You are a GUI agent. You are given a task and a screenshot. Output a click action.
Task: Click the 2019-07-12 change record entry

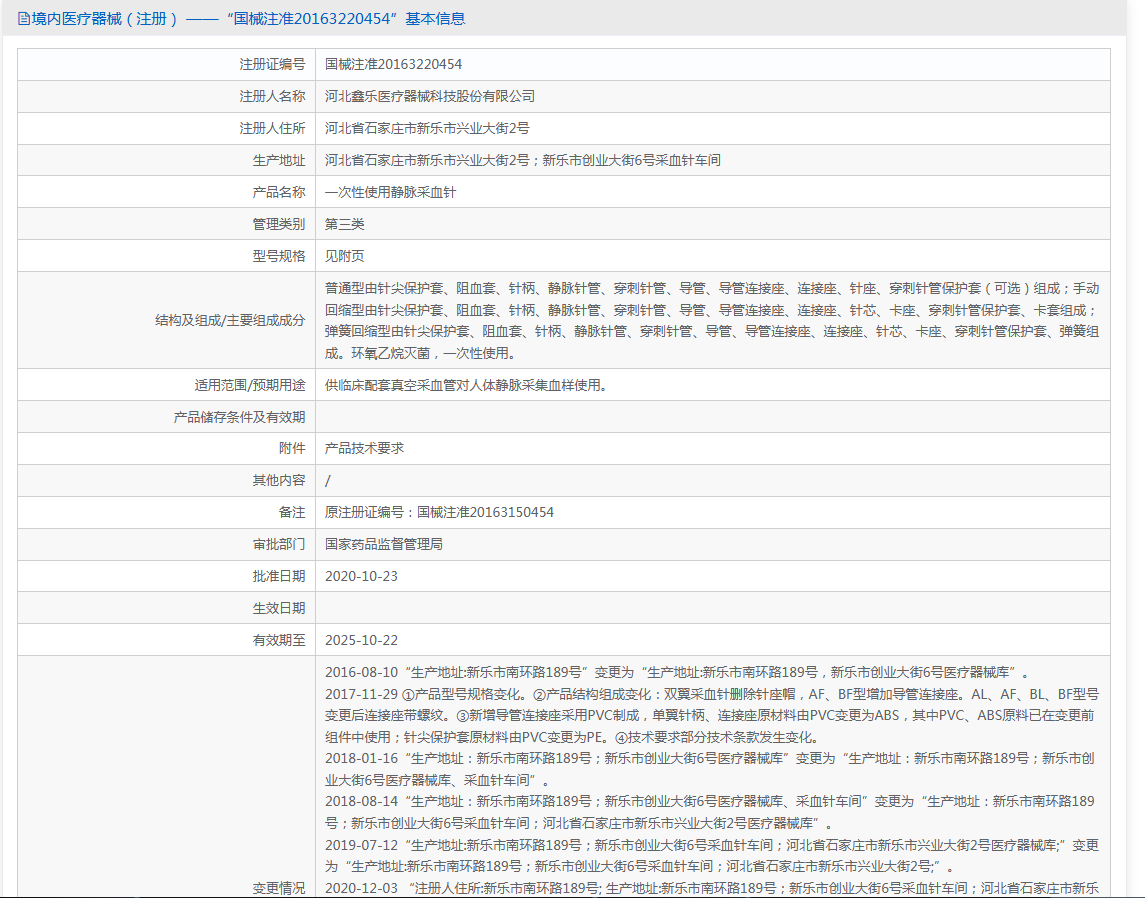[x=712, y=856]
